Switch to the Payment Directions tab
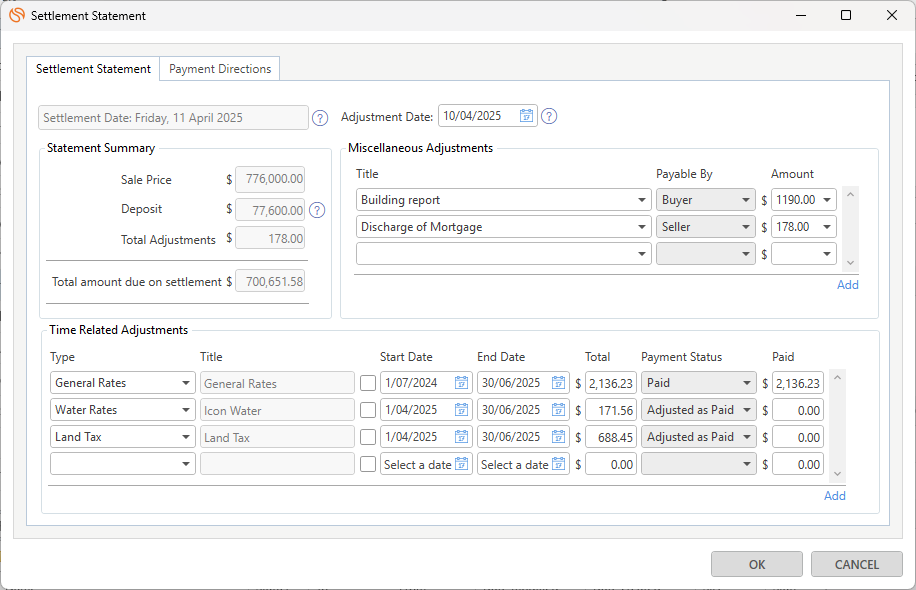 (x=220, y=69)
